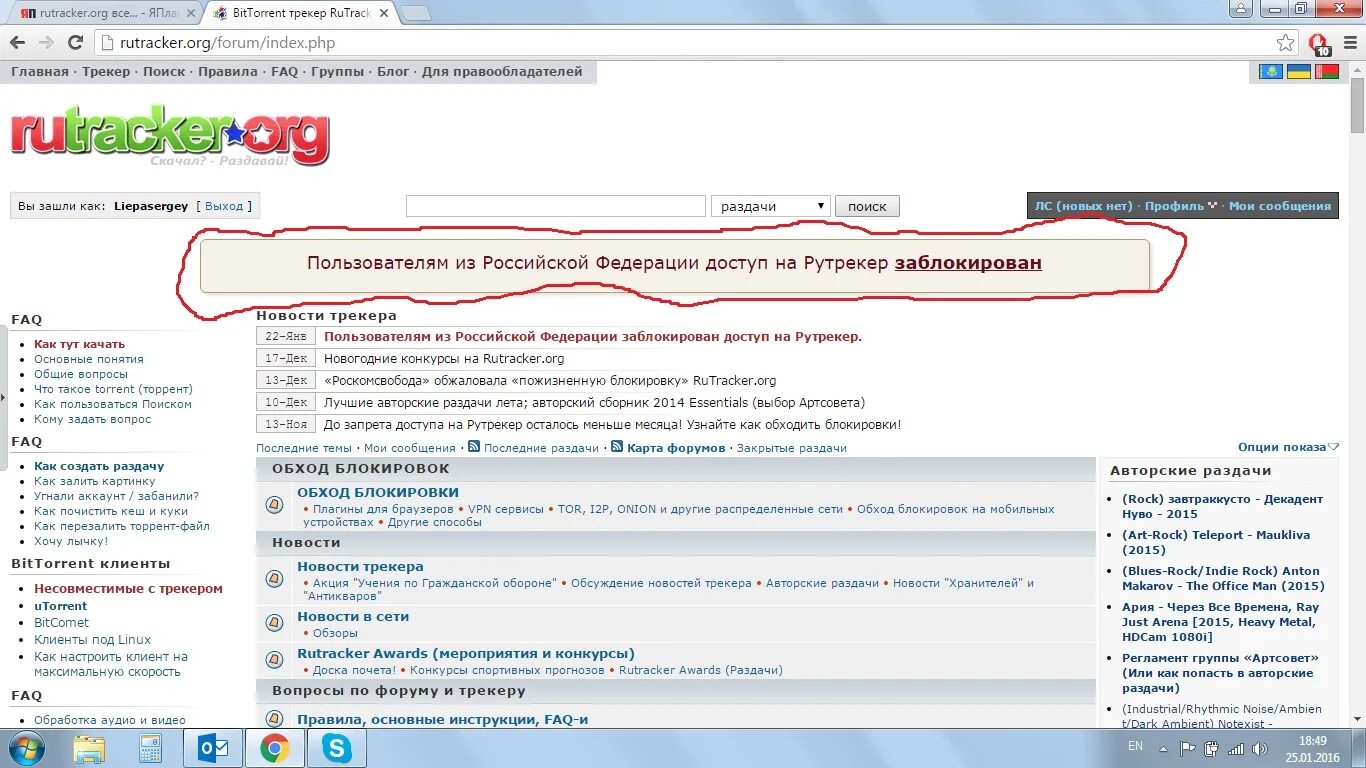
Task: Open the заблокирован link in the banner
Action: (968, 263)
